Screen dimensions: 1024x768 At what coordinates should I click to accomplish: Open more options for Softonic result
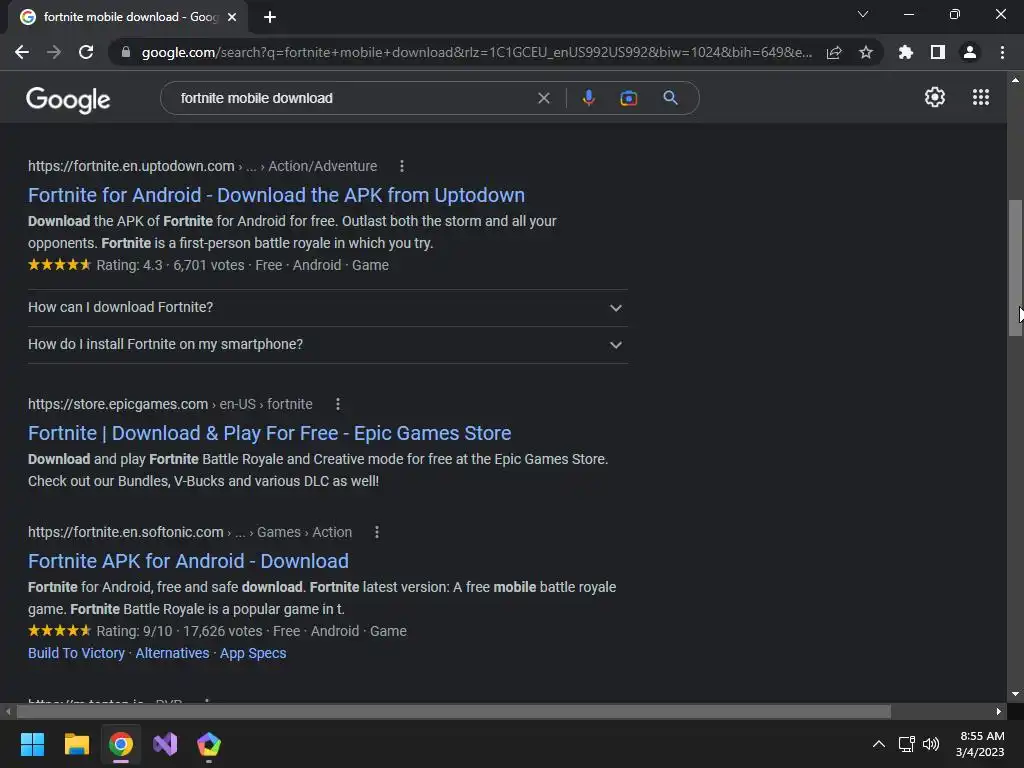click(x=377, y=532)
